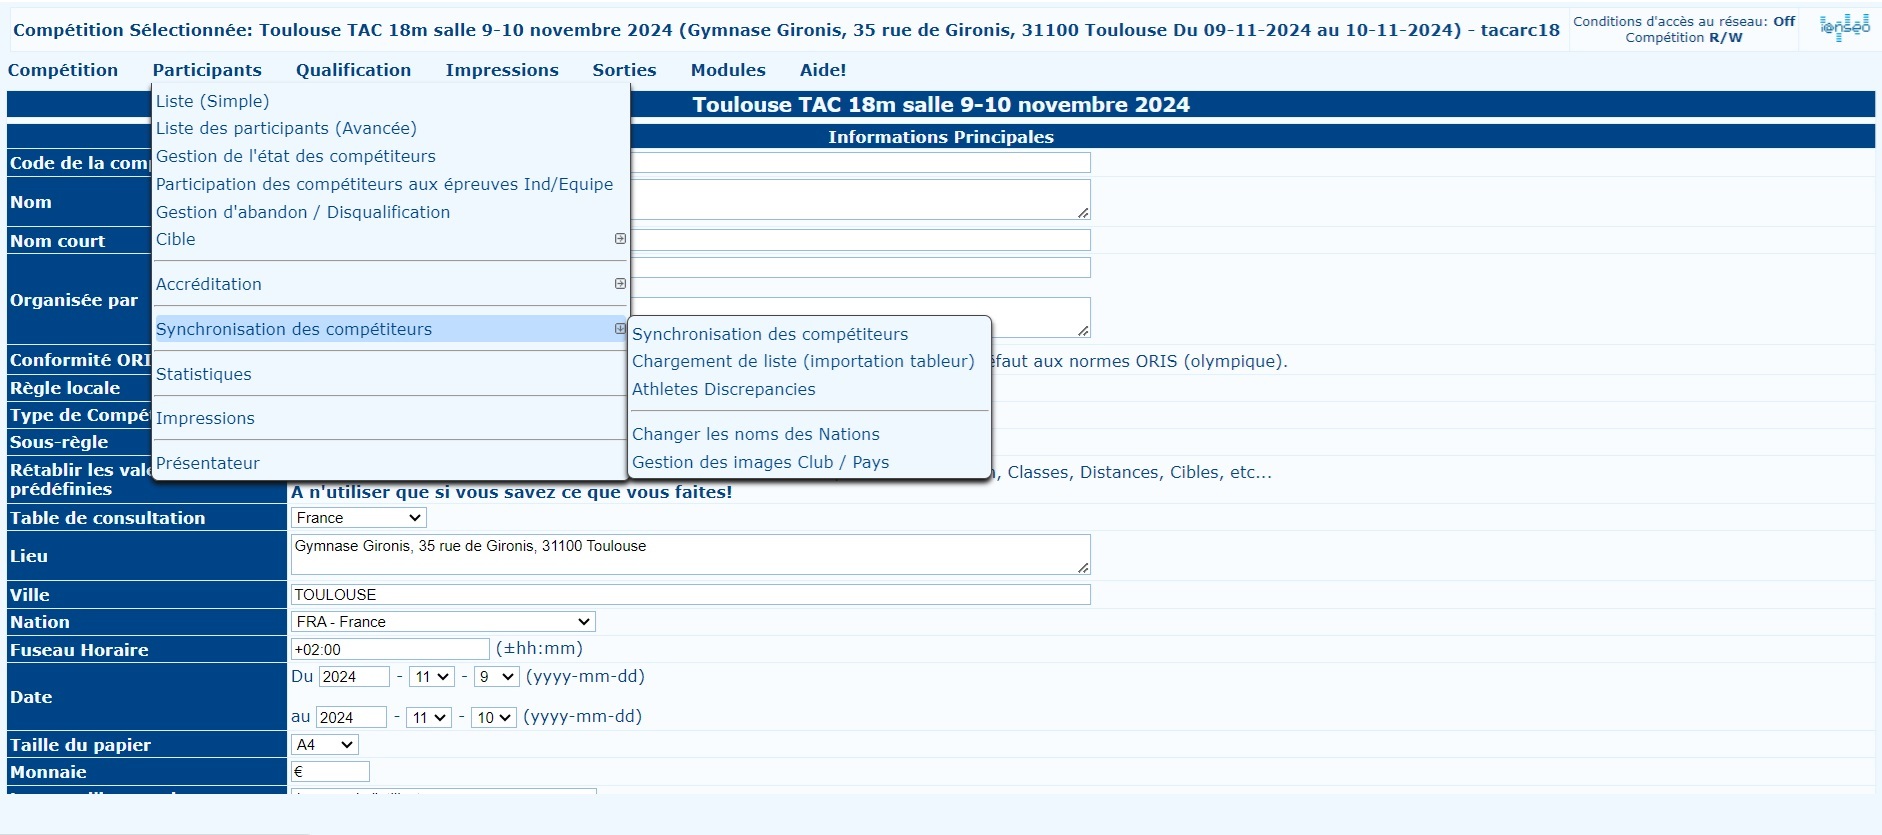Viewport: 1882px width, 835px height.
Task: Select Gestion d'abandon / Disqualification
Action: 303,212
